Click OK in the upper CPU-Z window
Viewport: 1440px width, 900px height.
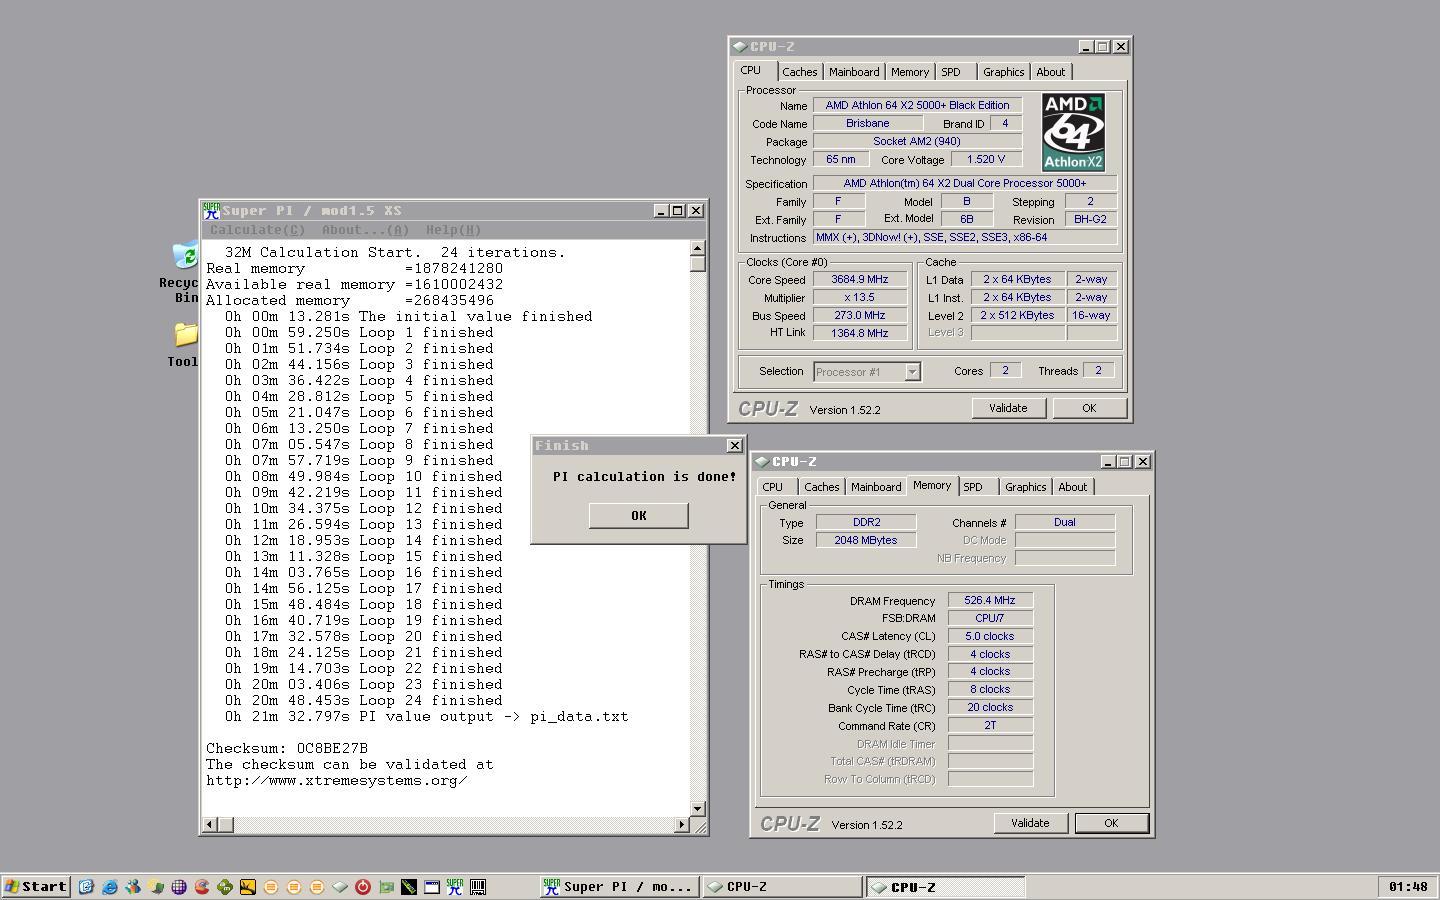[x=1089, y=408]
